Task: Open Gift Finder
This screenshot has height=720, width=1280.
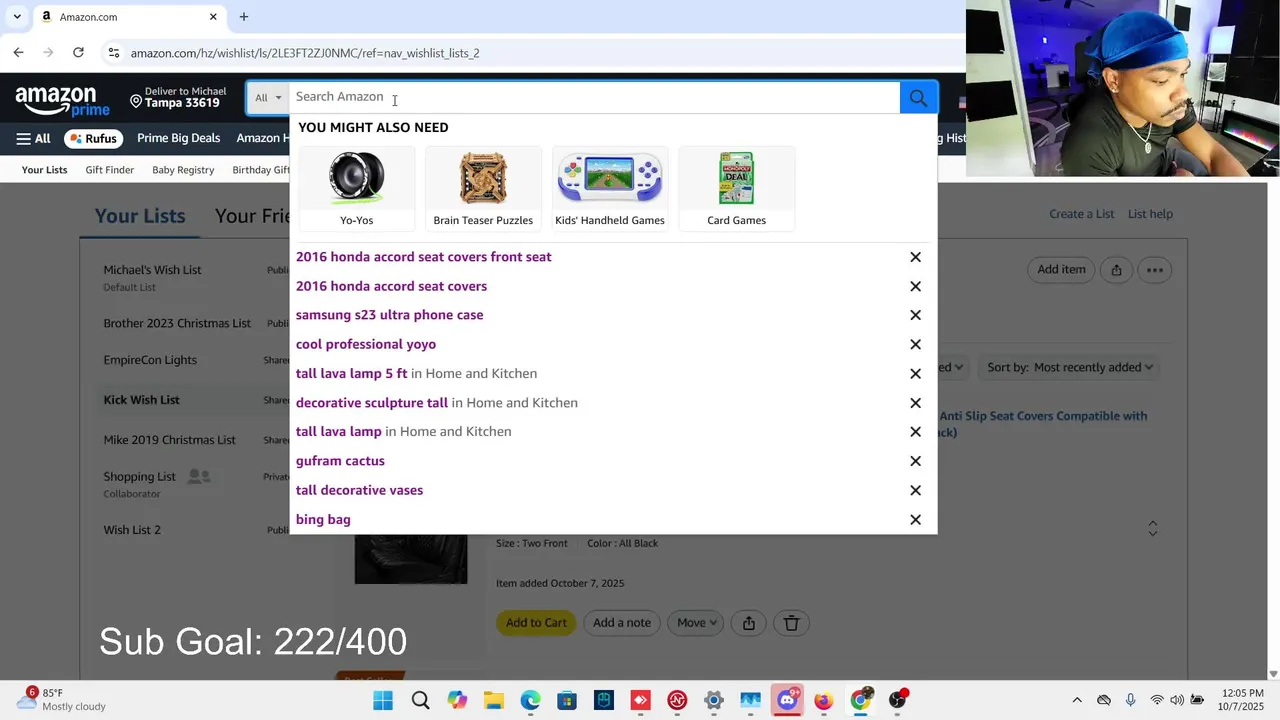Action: coord(109,170)
